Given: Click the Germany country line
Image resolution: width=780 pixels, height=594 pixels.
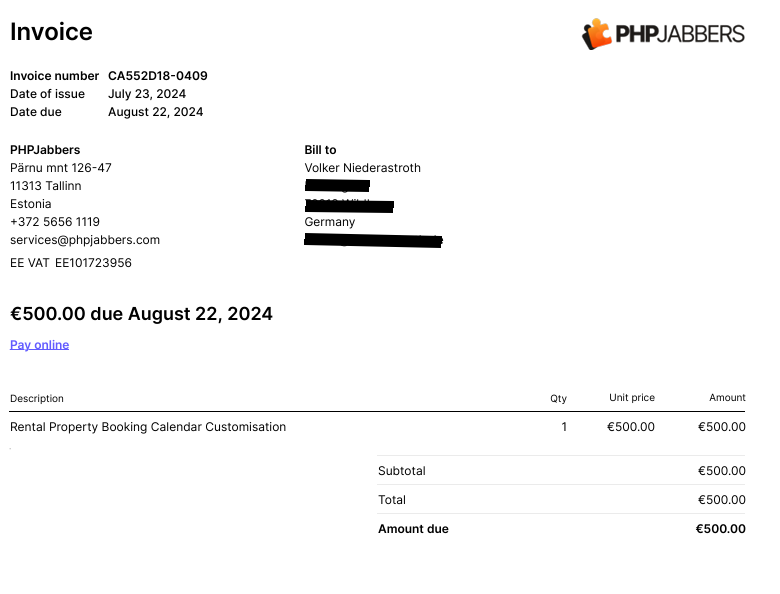Looking at the screenshot, I should (330, 222).
